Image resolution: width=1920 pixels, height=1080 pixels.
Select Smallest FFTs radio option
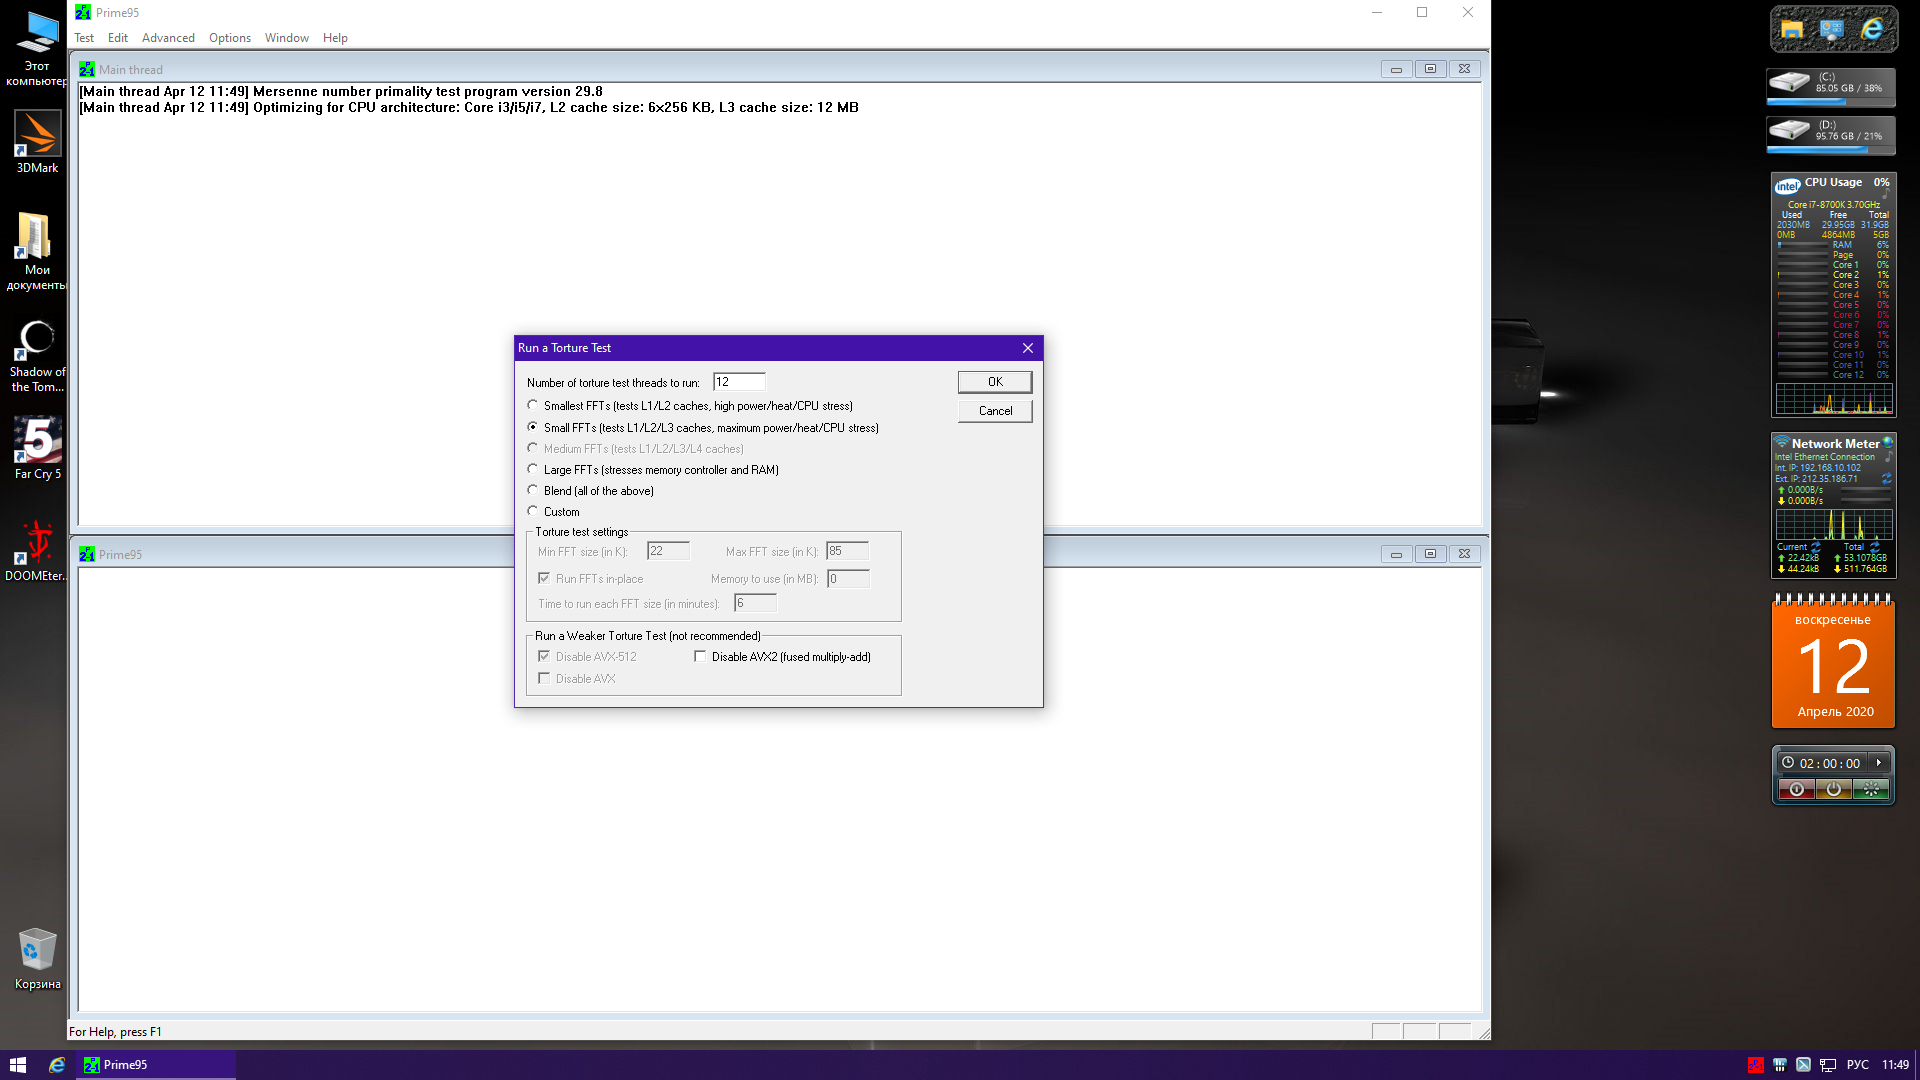point(533,406)
